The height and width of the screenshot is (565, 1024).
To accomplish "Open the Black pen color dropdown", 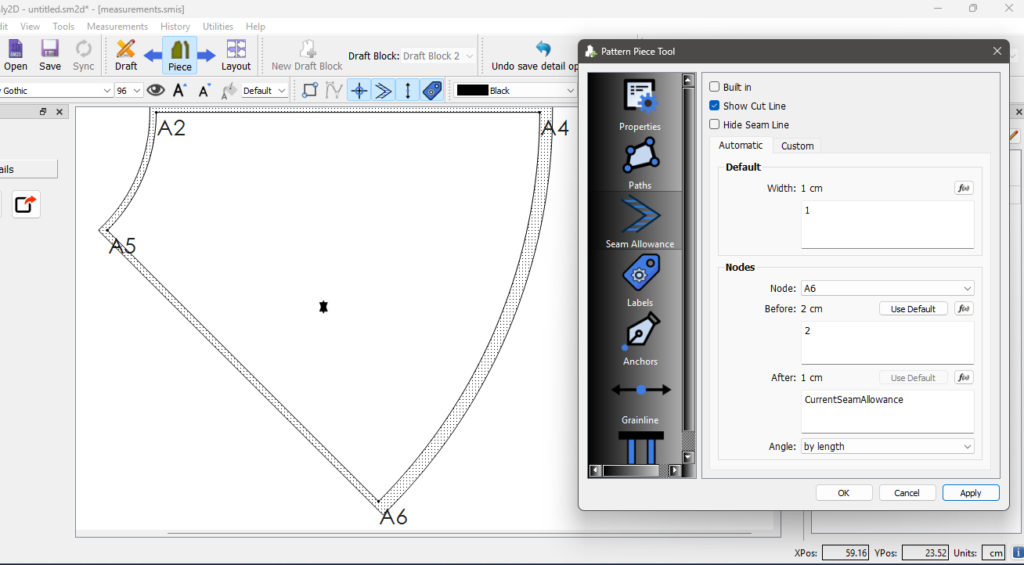I will (x=516, y=91).
